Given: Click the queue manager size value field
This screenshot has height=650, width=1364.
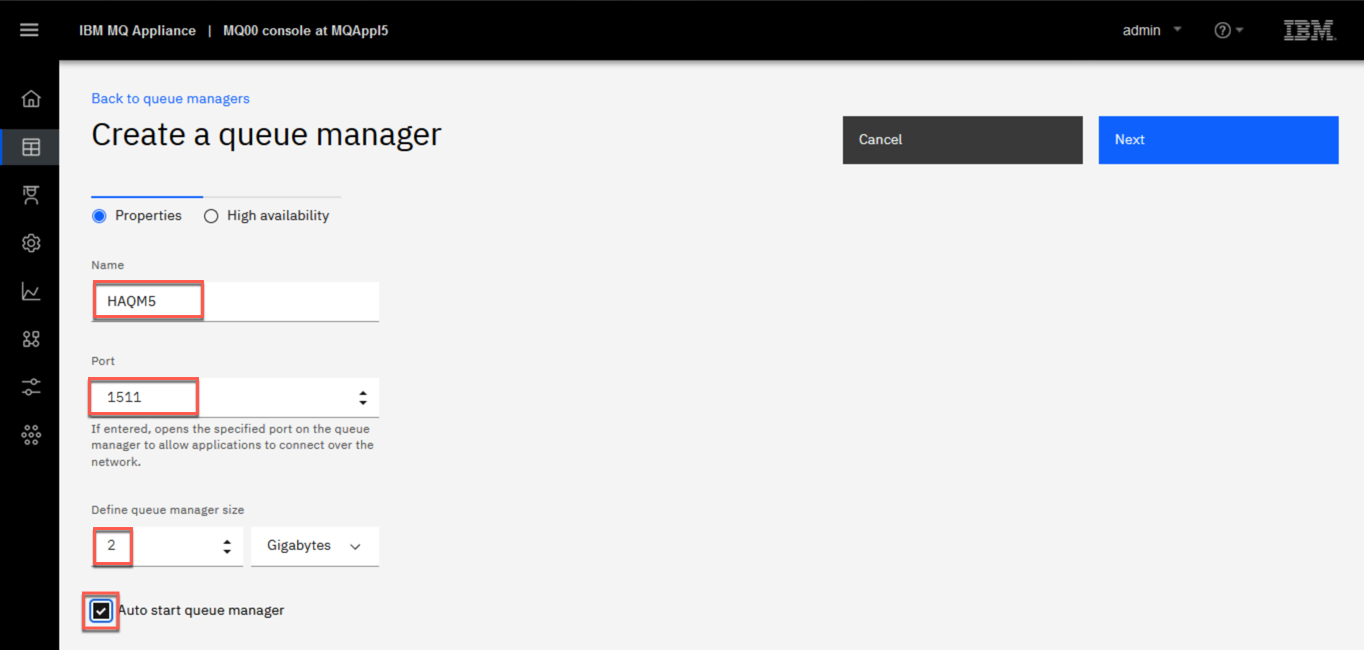Looking at the screenshot, I should 167,546.
